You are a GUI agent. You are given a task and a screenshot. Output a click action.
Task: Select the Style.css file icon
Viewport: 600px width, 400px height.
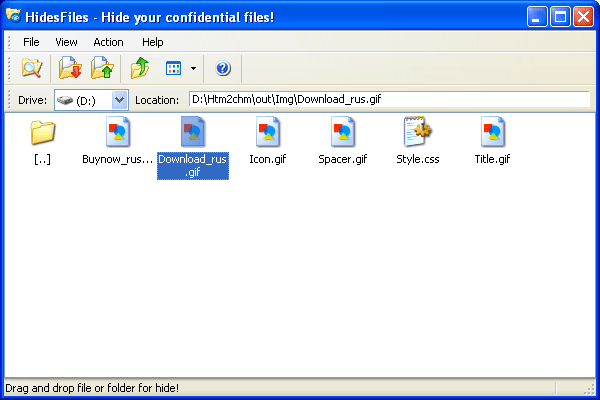pyautogui.click(x=416, y=132)
